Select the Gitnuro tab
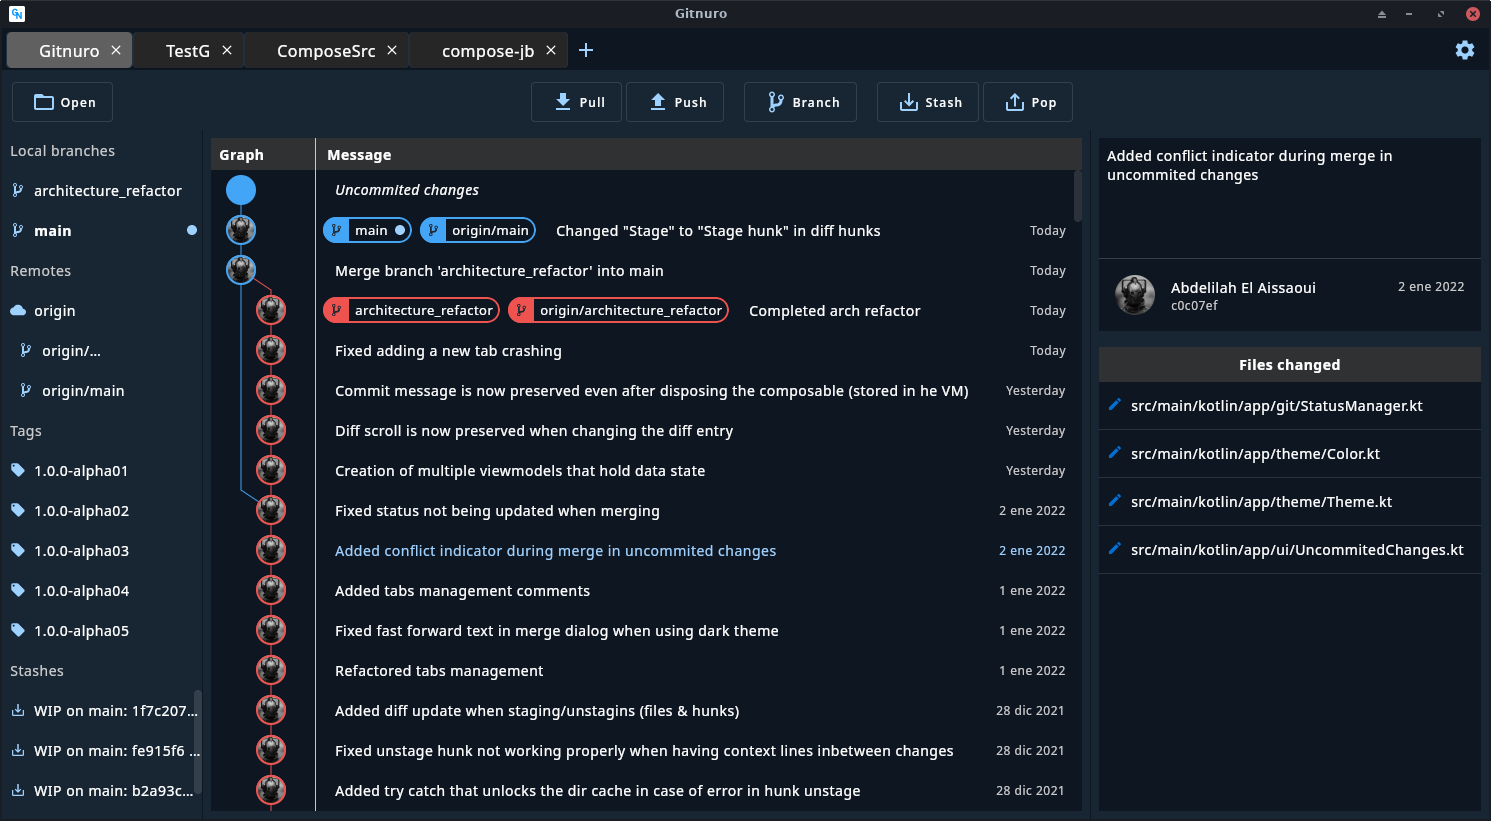The height and width of the screenshot is (821, 1491). 69,51
